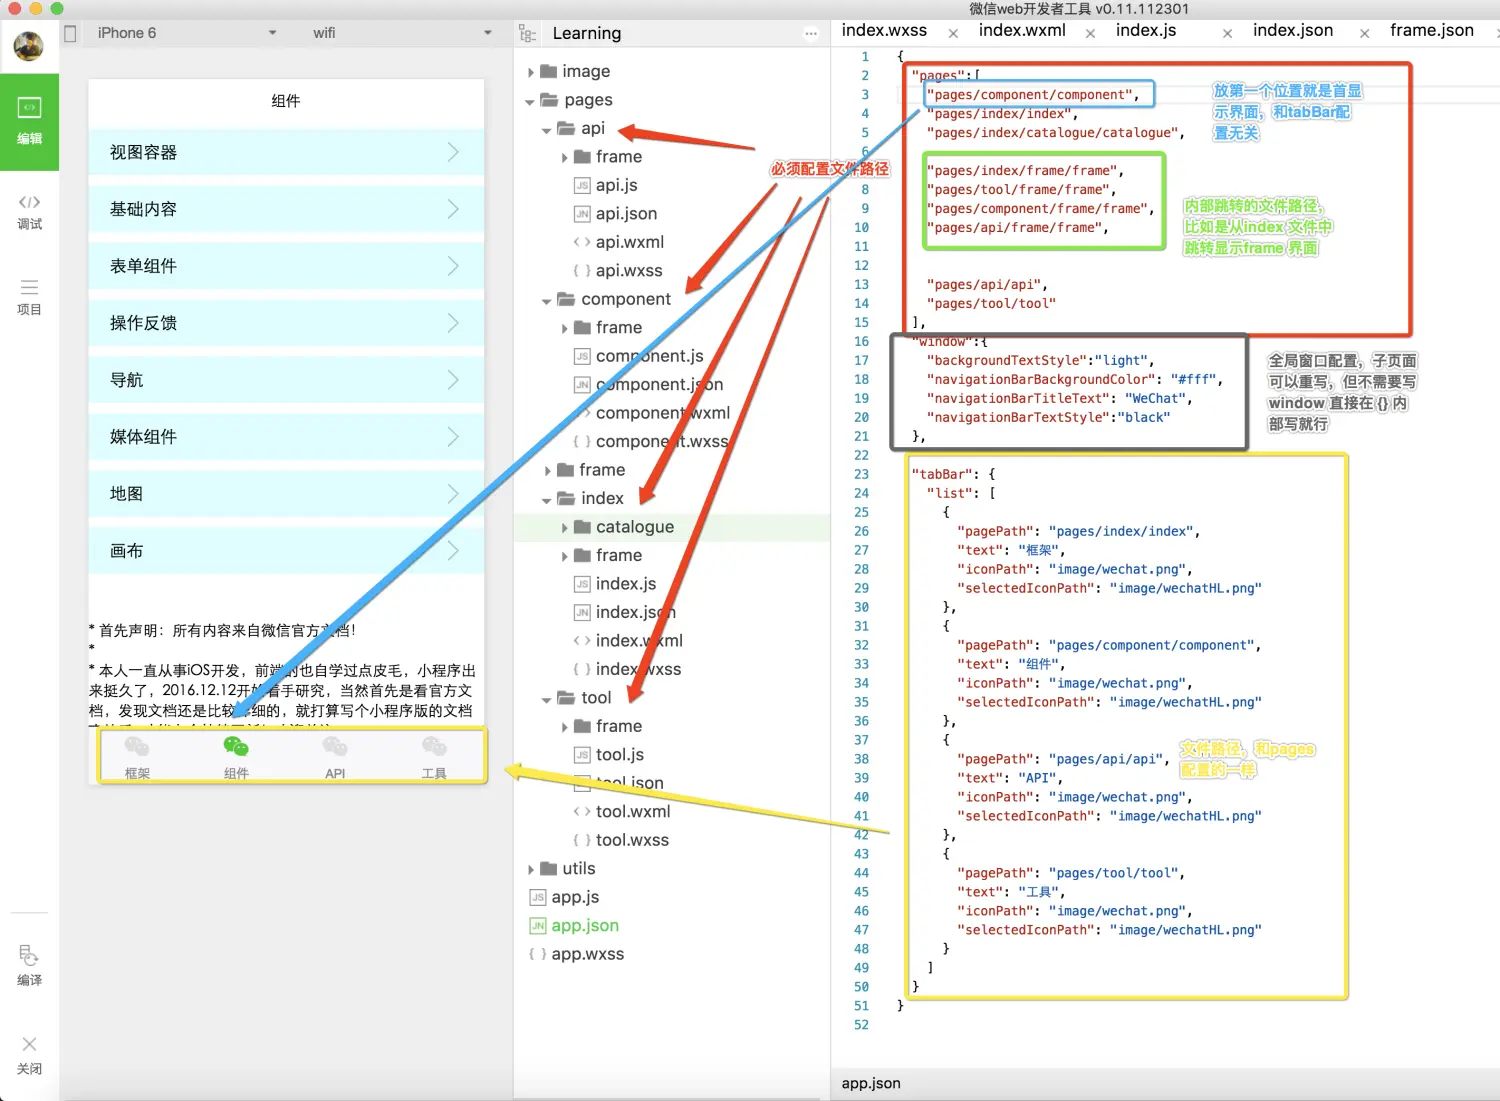Switch to the index.js editor tab
The height and width of the screenshot is (1101, 1500).
tap(1146, 31)
